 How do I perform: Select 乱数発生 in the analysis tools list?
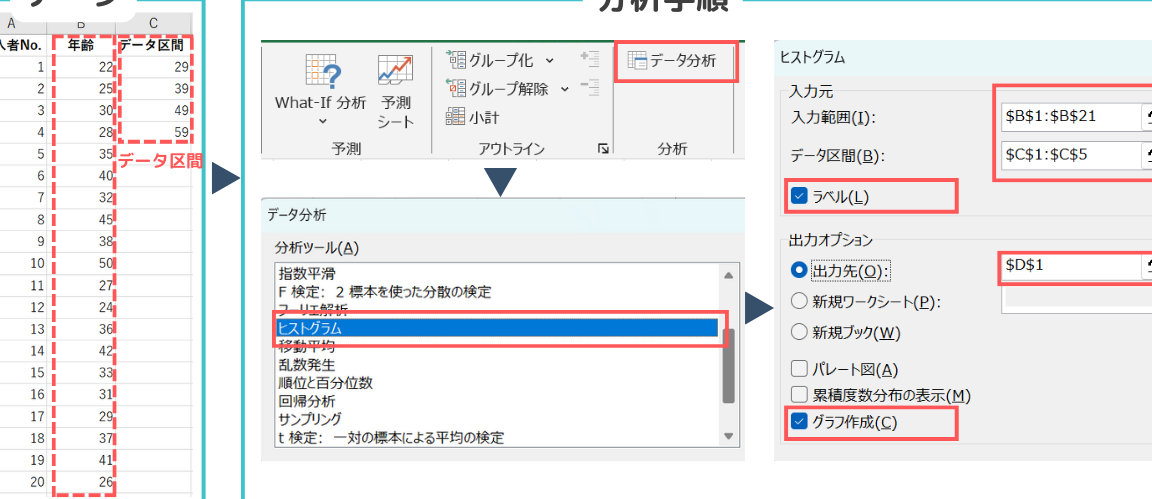tap(497, 365)
